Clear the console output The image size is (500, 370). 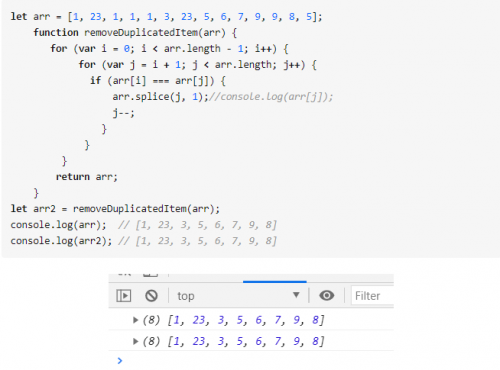click(x=151, y=296)
